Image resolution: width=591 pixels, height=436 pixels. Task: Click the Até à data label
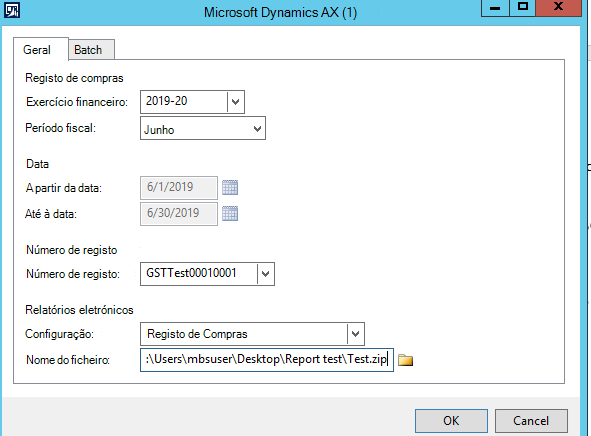coord(51,214)
